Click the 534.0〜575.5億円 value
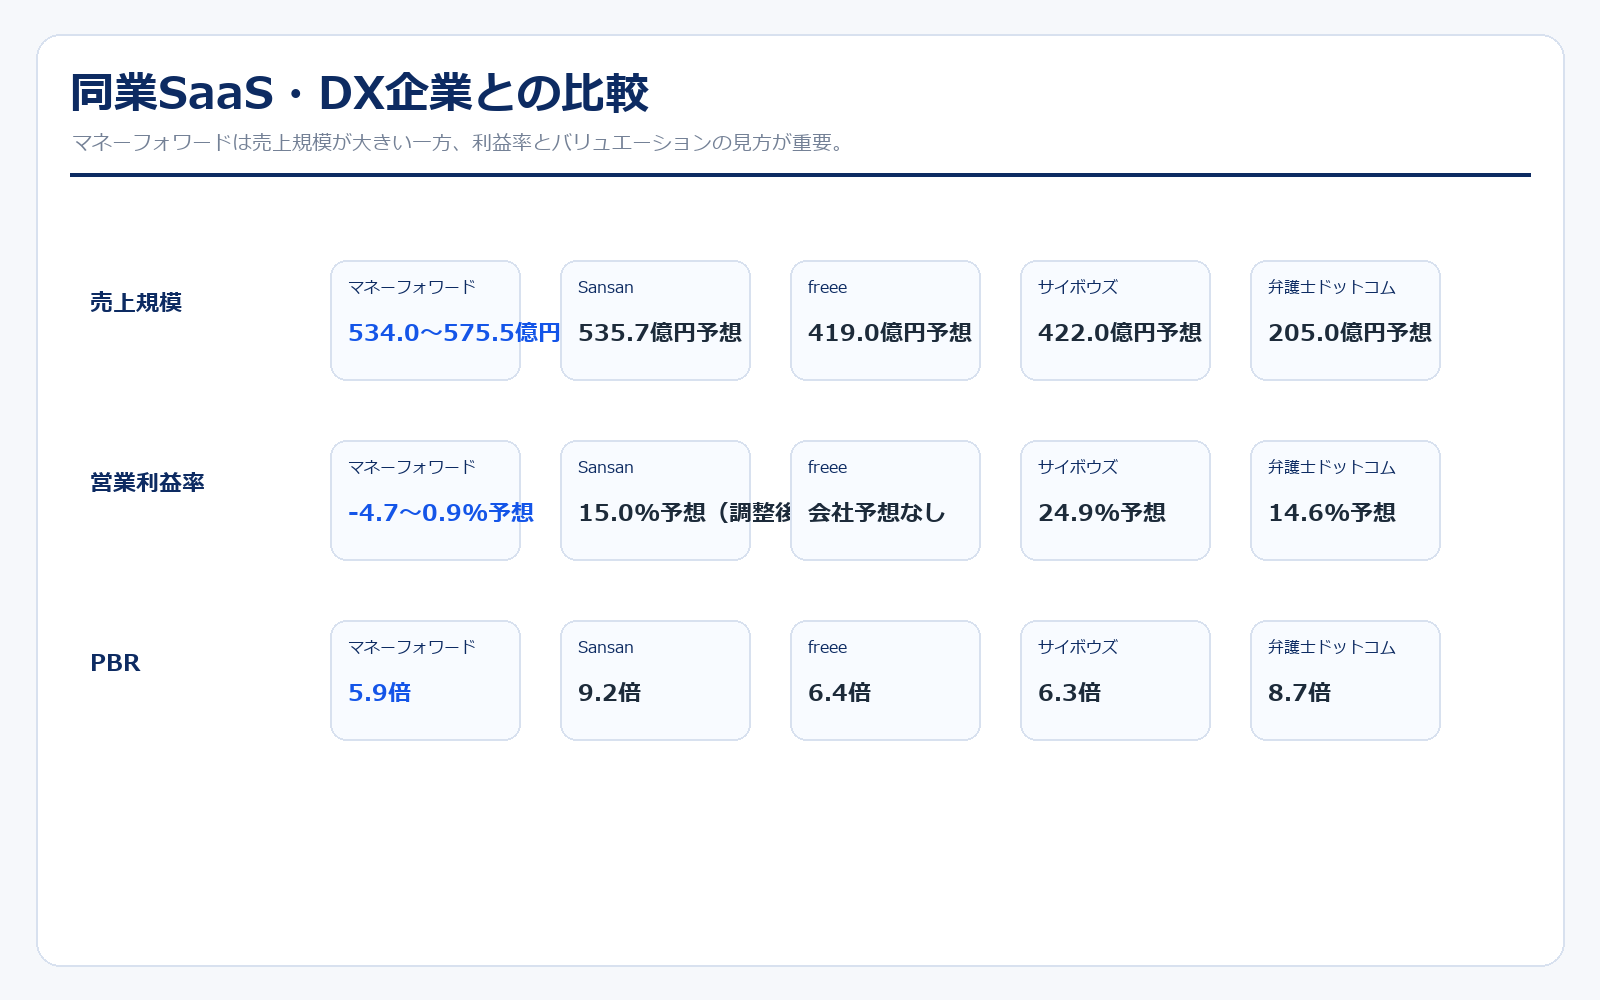The image size is (1600, 1000). pos(454,333)
